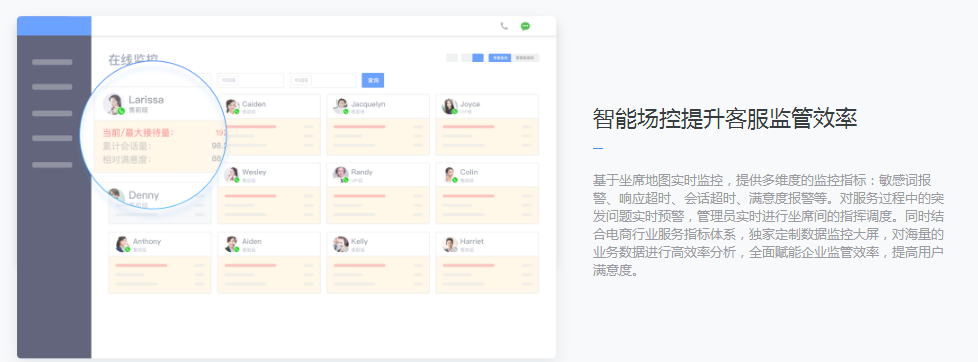Click the red progress bar in Kelly's card
This screenshot has width=978, height=362.
tap(359, 265)
